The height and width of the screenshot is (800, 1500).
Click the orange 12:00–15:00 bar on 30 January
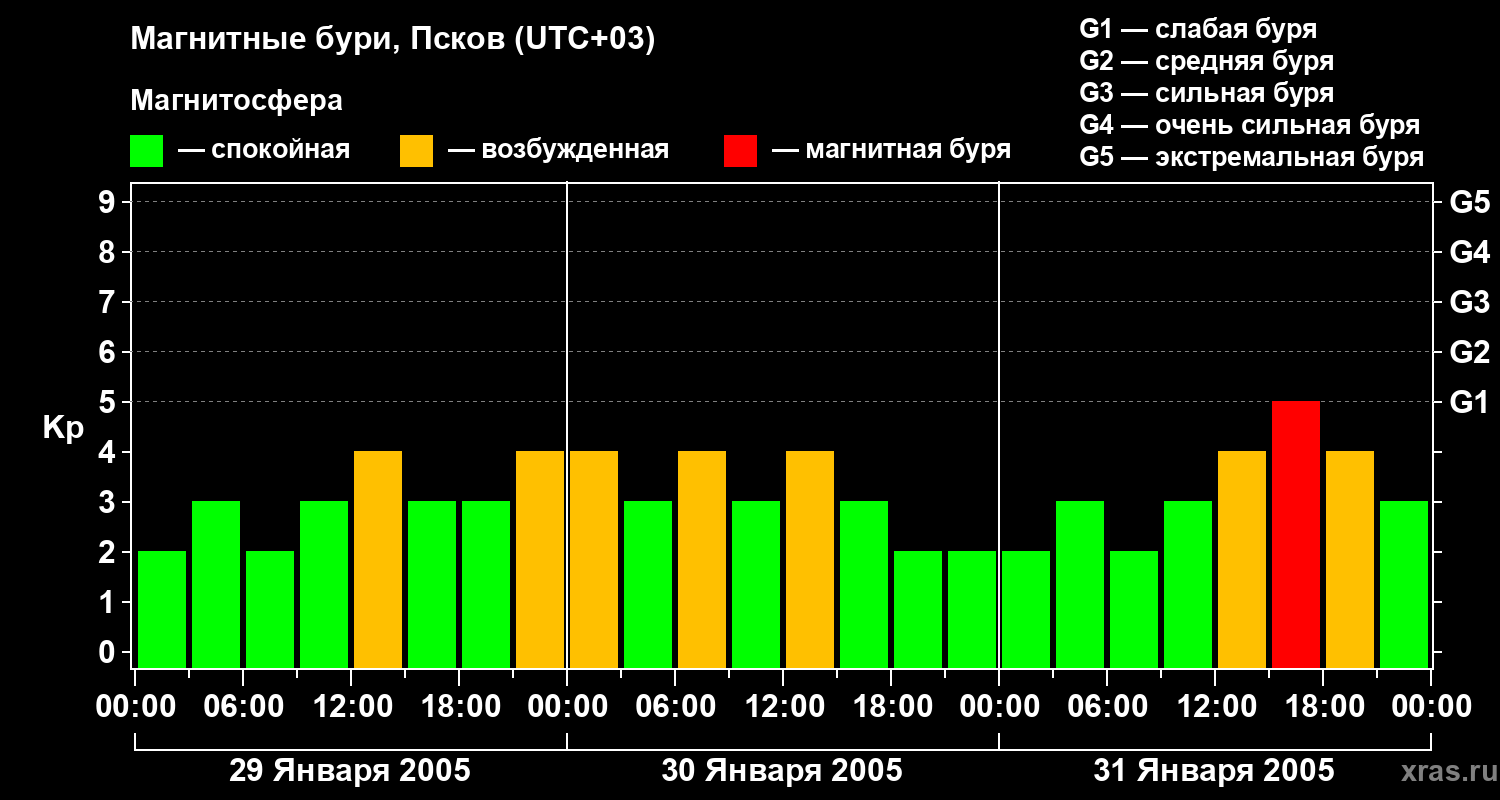tap(810, 559)
